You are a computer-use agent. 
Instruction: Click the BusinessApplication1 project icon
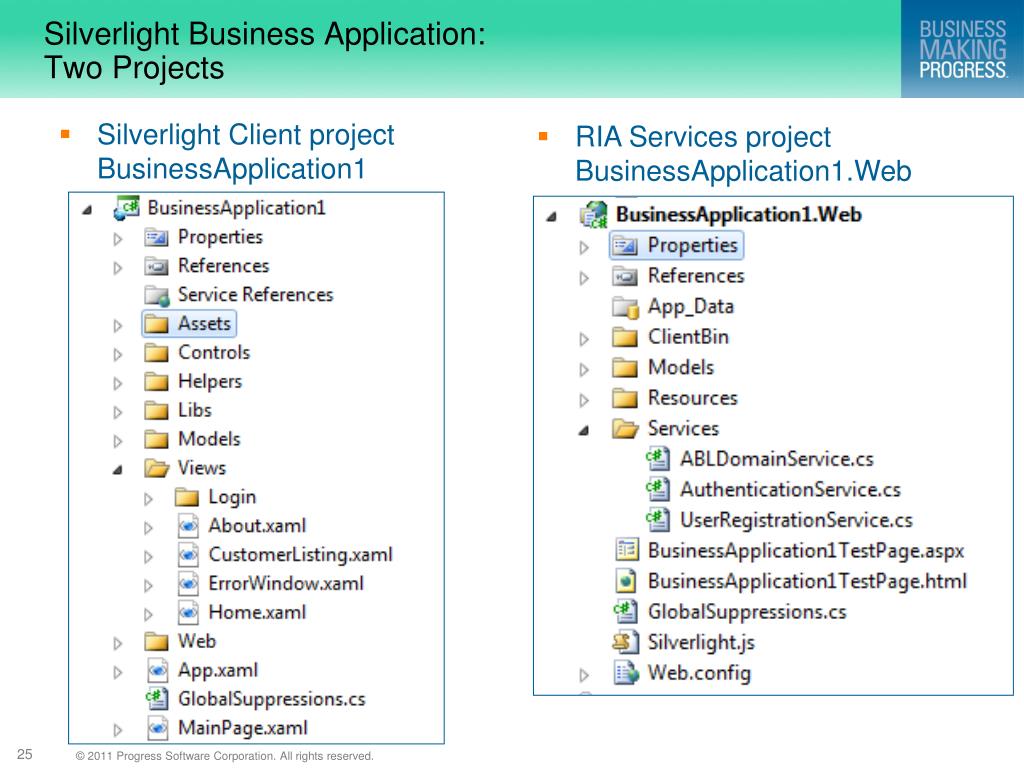(126, 208)
